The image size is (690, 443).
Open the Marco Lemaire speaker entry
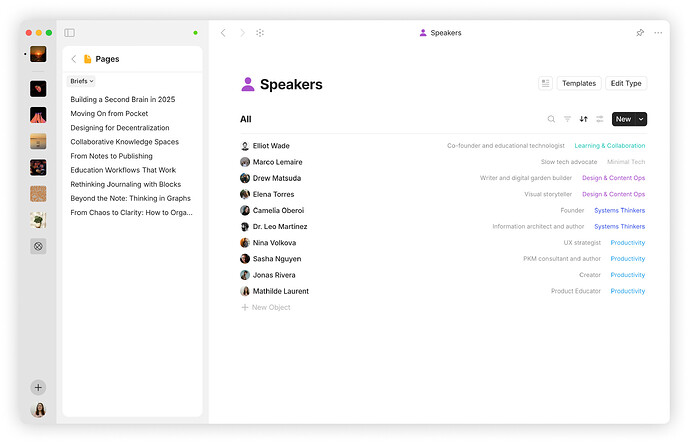[277, 162]
